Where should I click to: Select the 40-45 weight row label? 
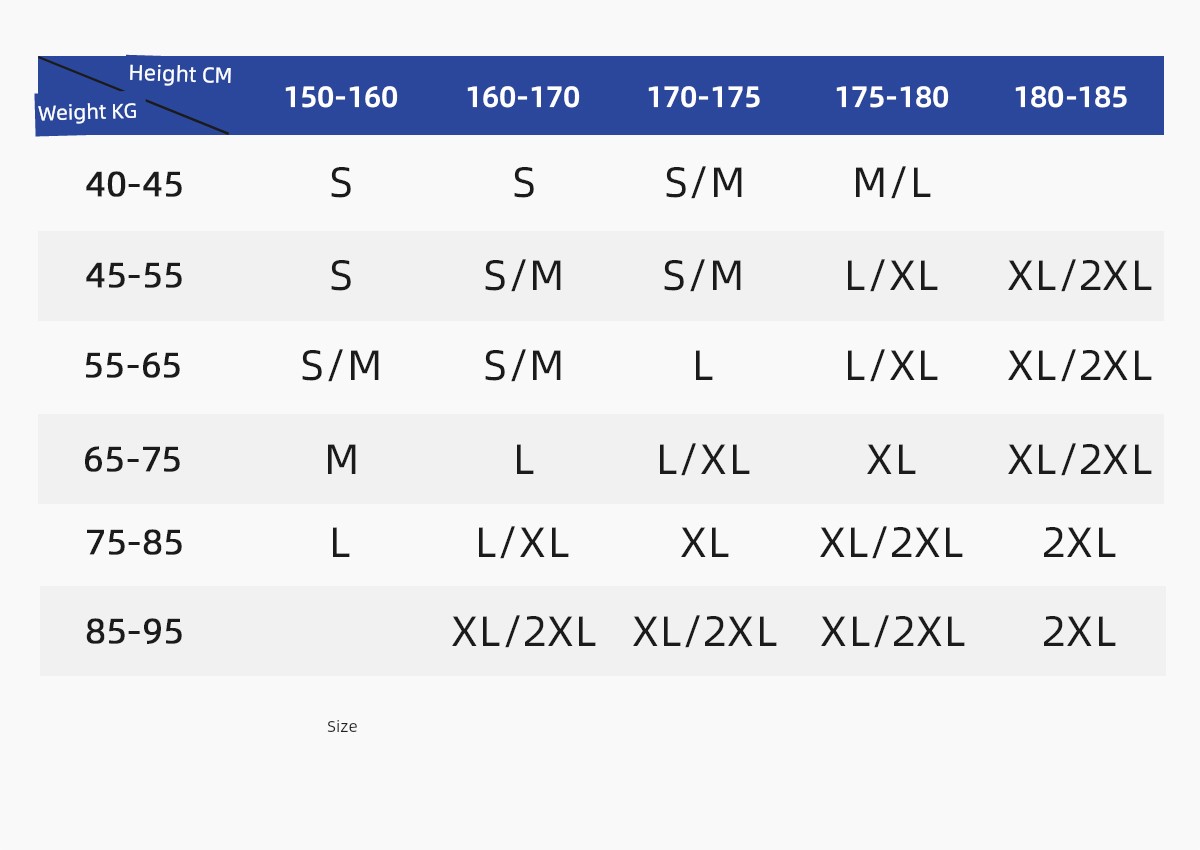tap(134, 185)
